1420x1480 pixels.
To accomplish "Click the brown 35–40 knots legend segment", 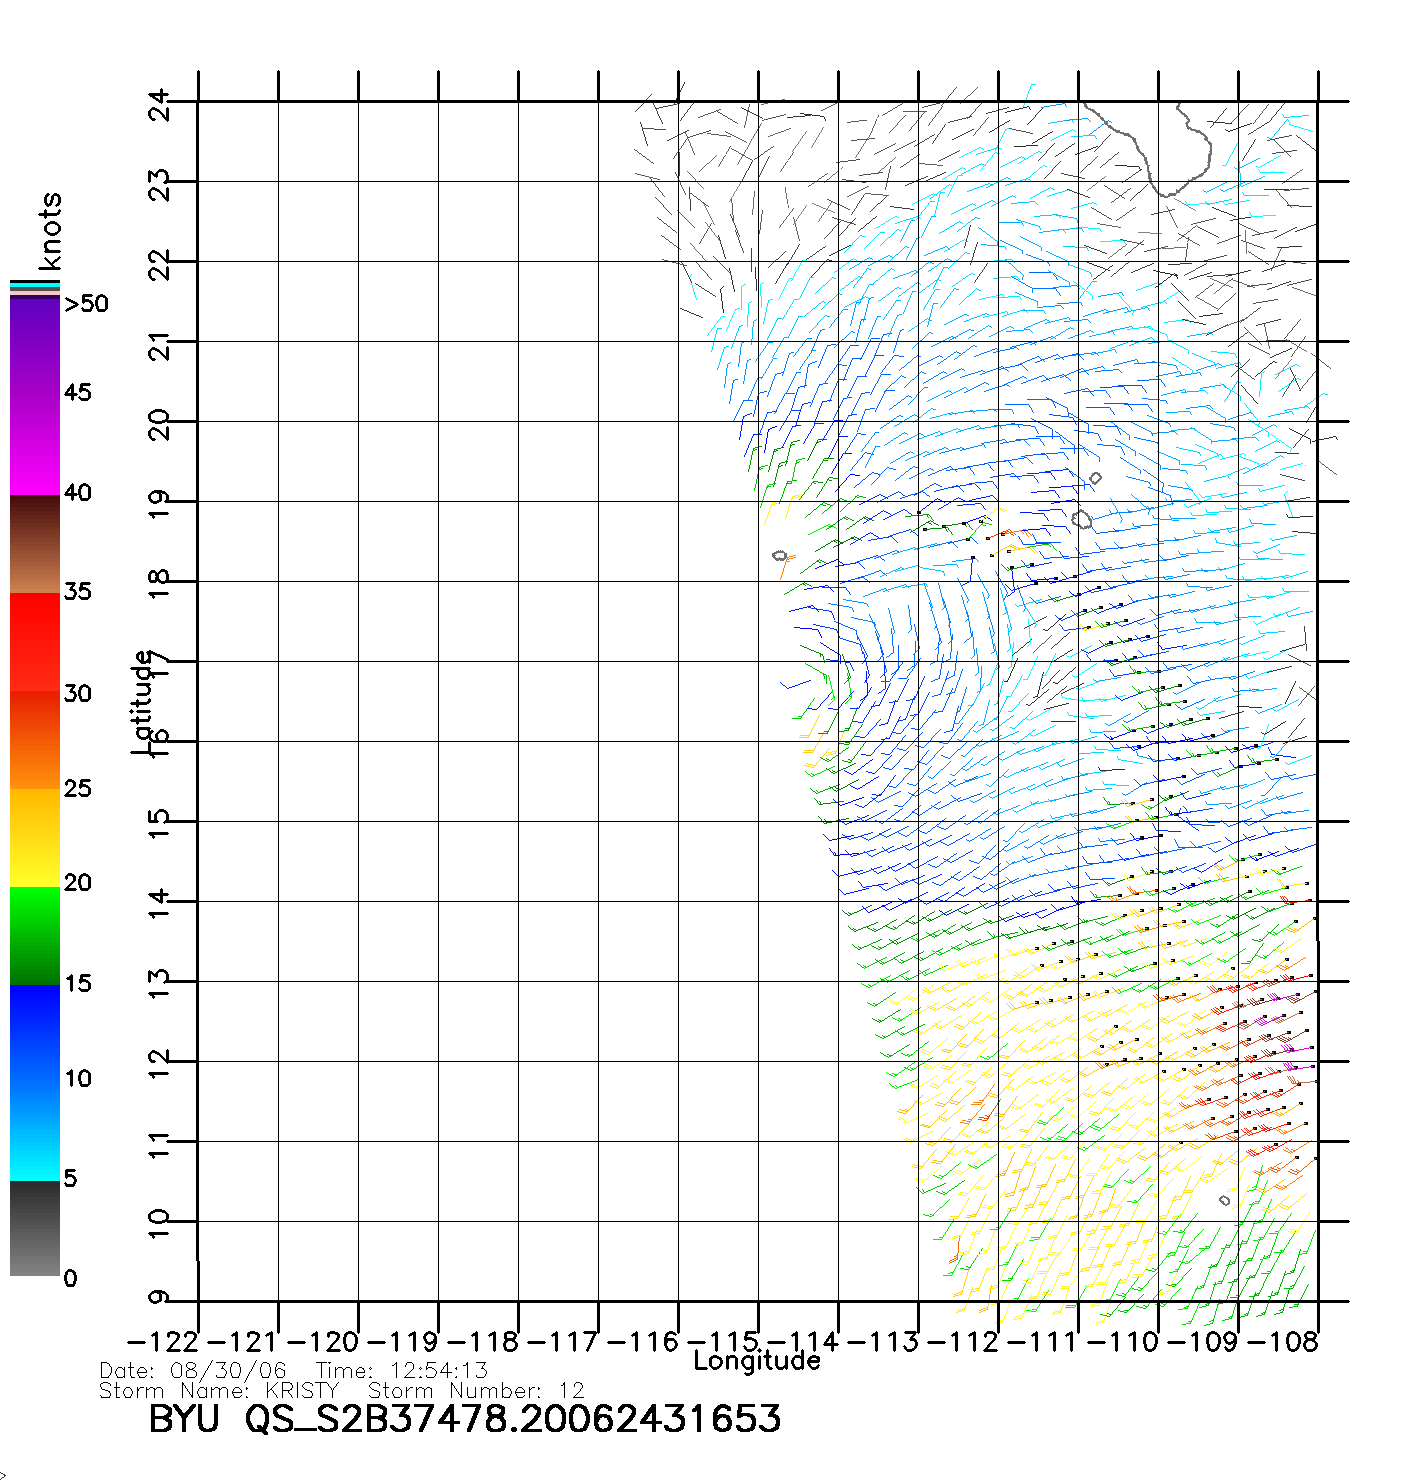I will point(34,545).
